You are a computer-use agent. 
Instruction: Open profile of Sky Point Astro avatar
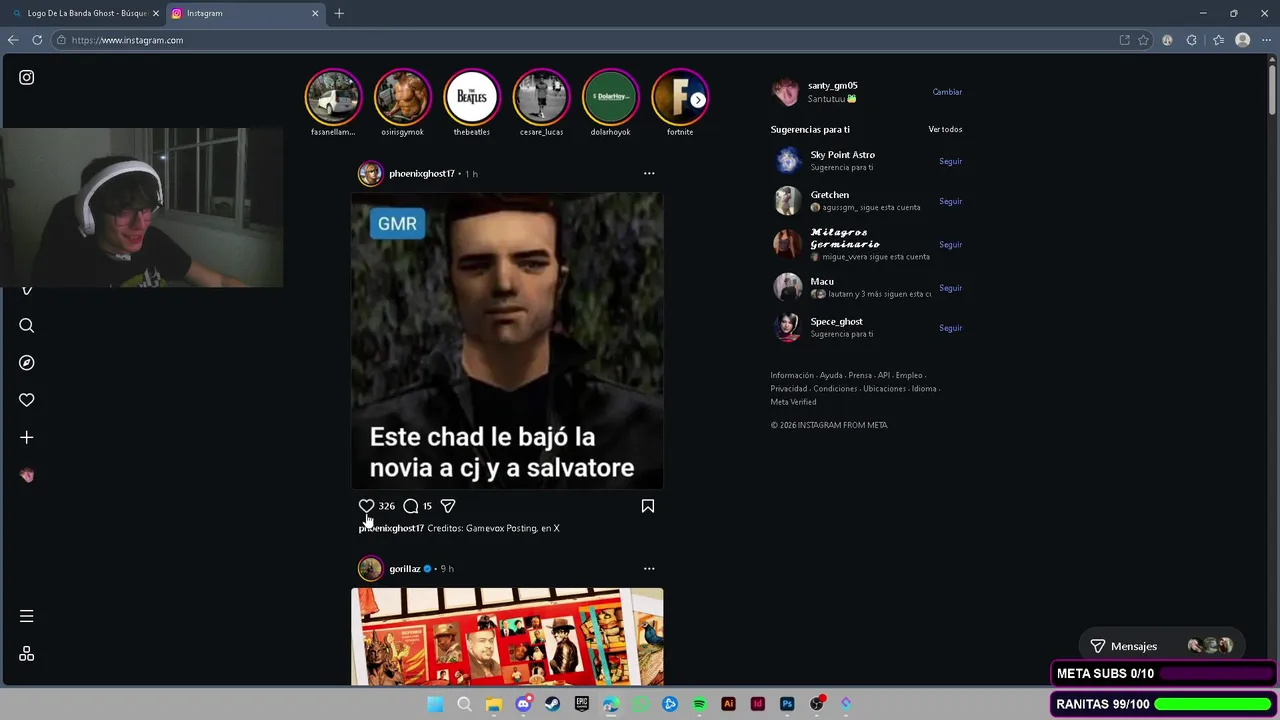click(x=788, y=161)
